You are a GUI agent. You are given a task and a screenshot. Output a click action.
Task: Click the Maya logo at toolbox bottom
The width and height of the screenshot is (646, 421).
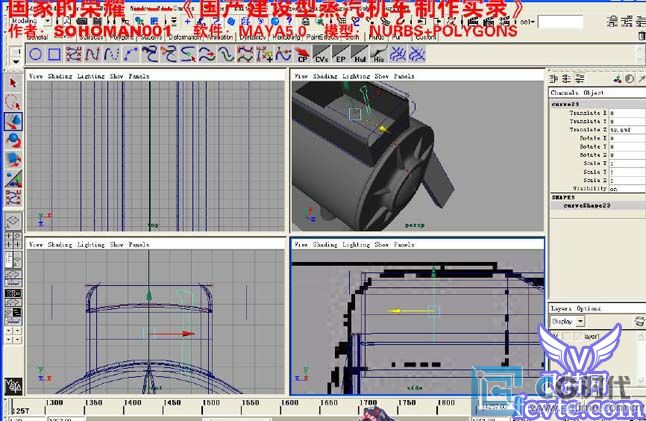pyautogui.click(x=13, y=386)
